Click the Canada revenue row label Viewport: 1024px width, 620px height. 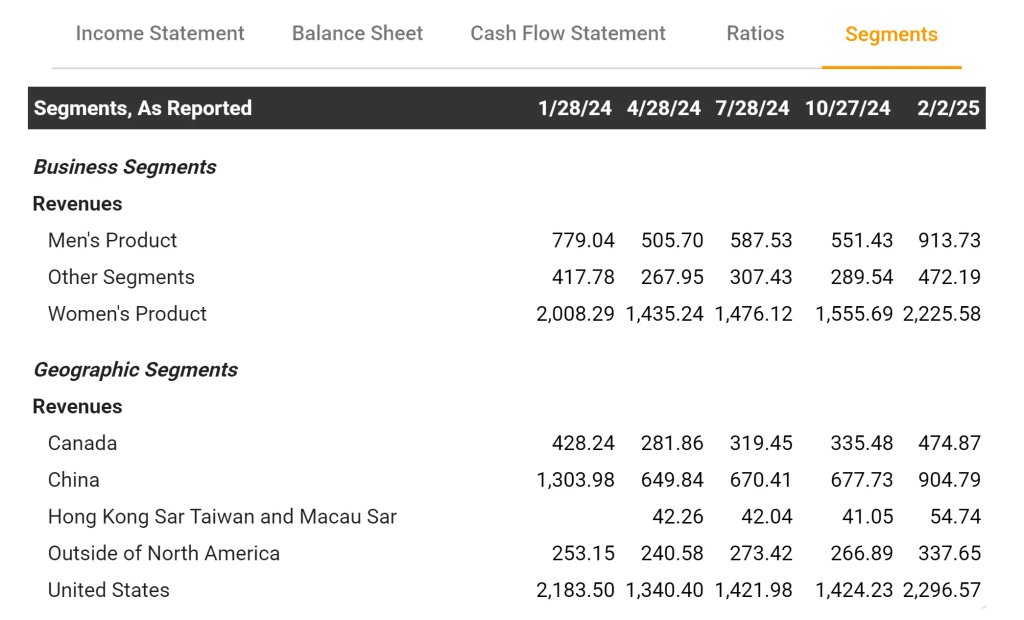(82, 443)
